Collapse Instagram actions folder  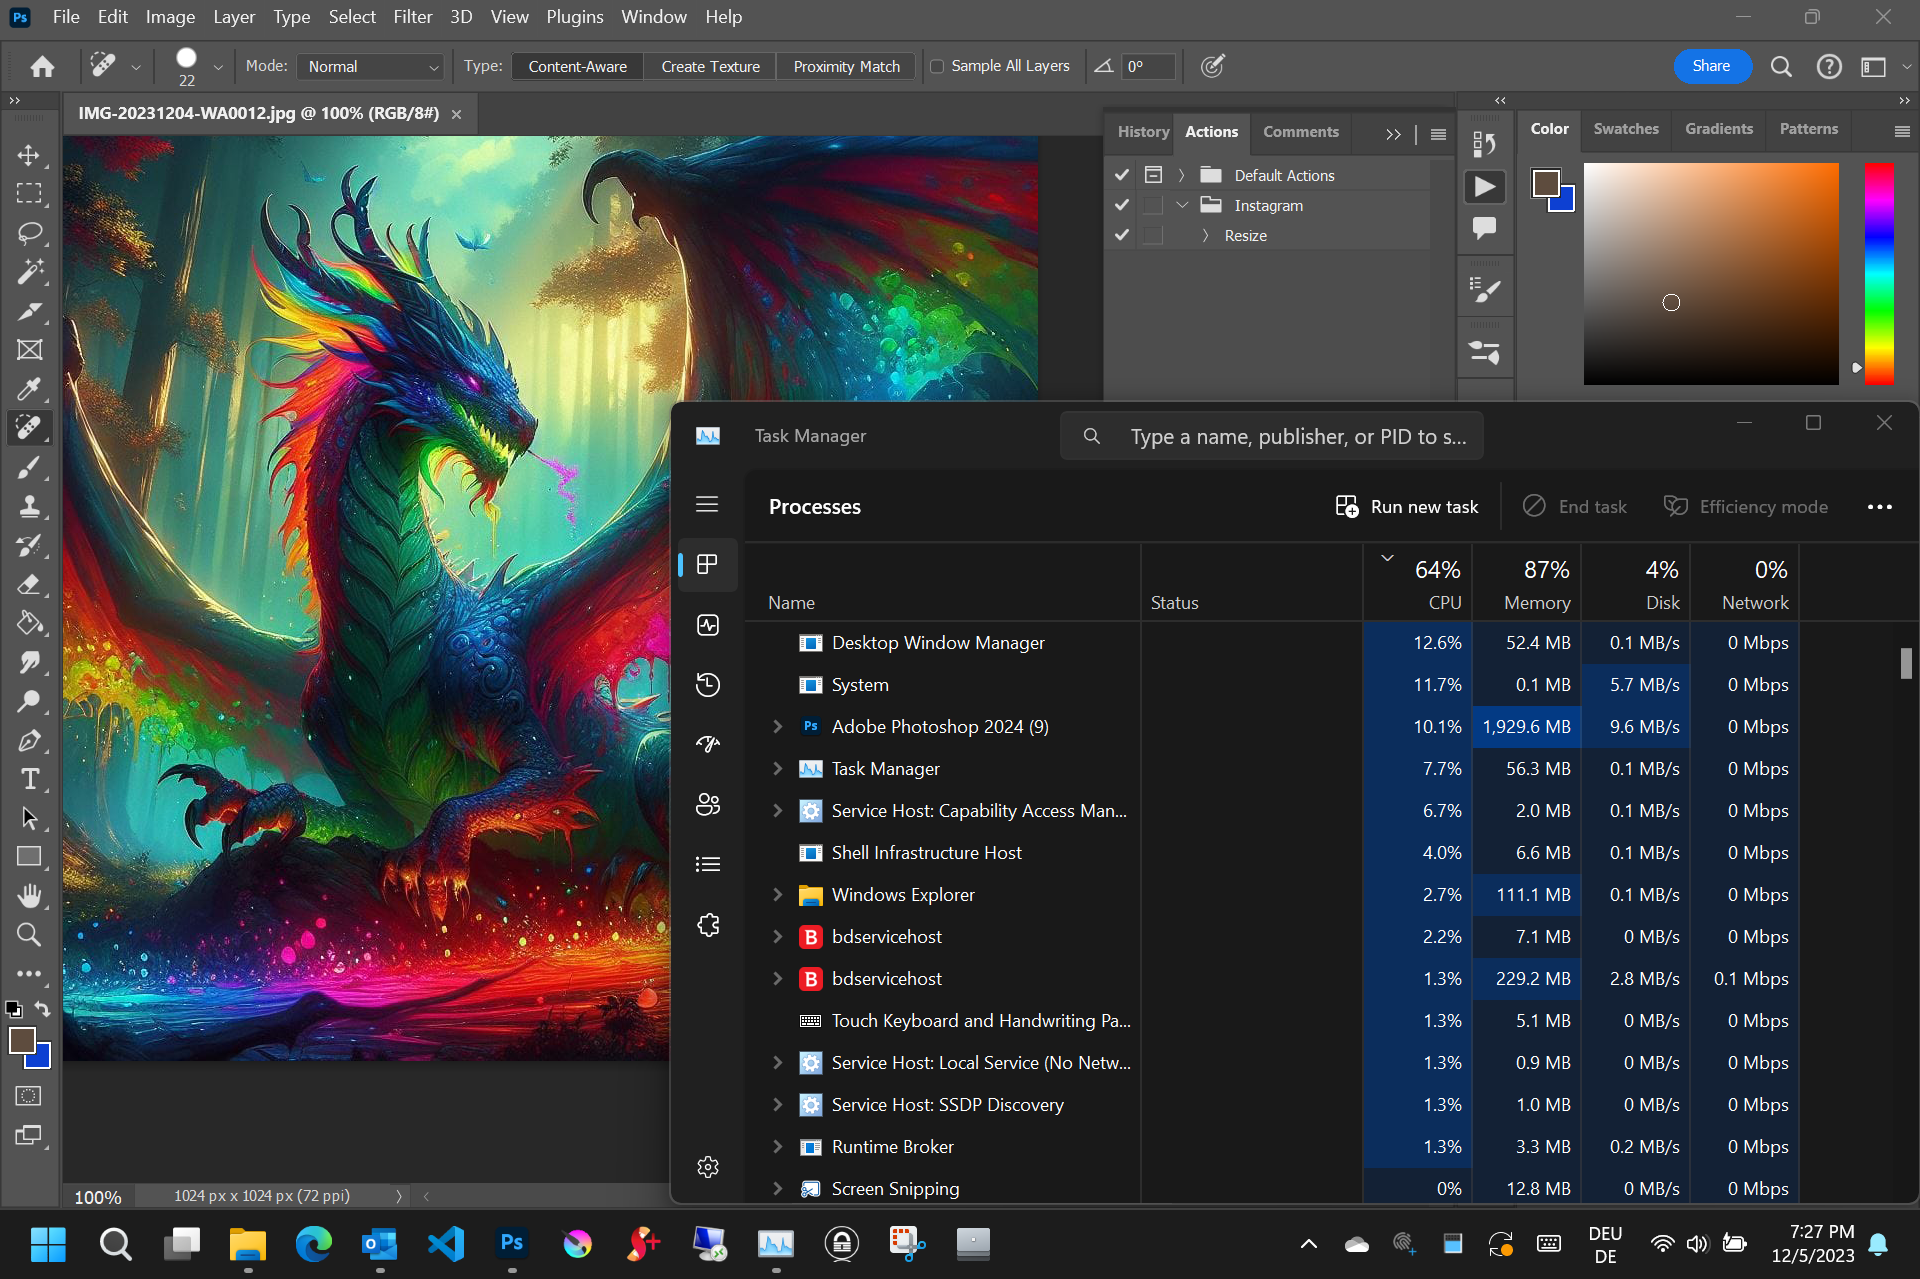1182,205
